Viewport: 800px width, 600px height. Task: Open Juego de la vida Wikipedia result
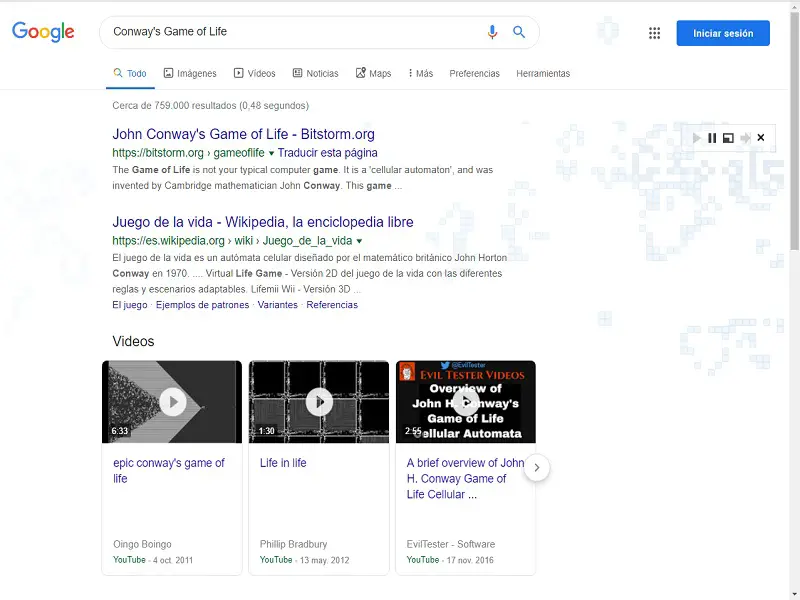click(x=263, y=222)
